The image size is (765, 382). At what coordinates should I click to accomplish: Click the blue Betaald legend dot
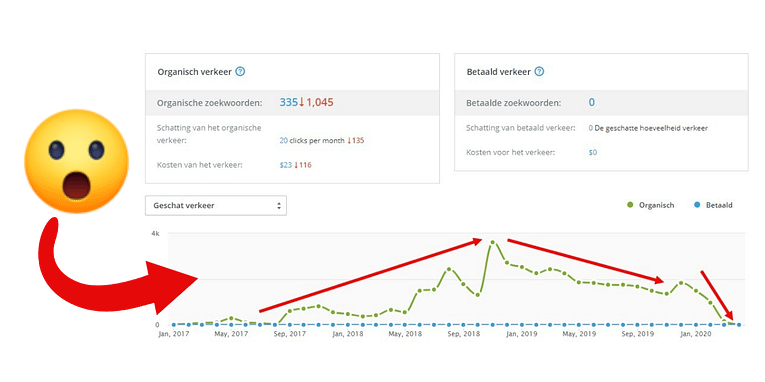click(697, 205)
